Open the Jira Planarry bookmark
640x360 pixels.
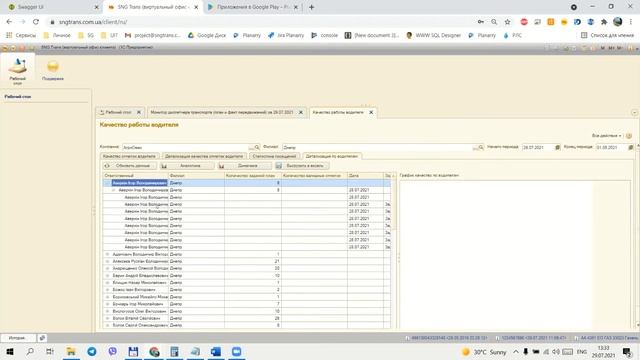[x=286, y=36]
